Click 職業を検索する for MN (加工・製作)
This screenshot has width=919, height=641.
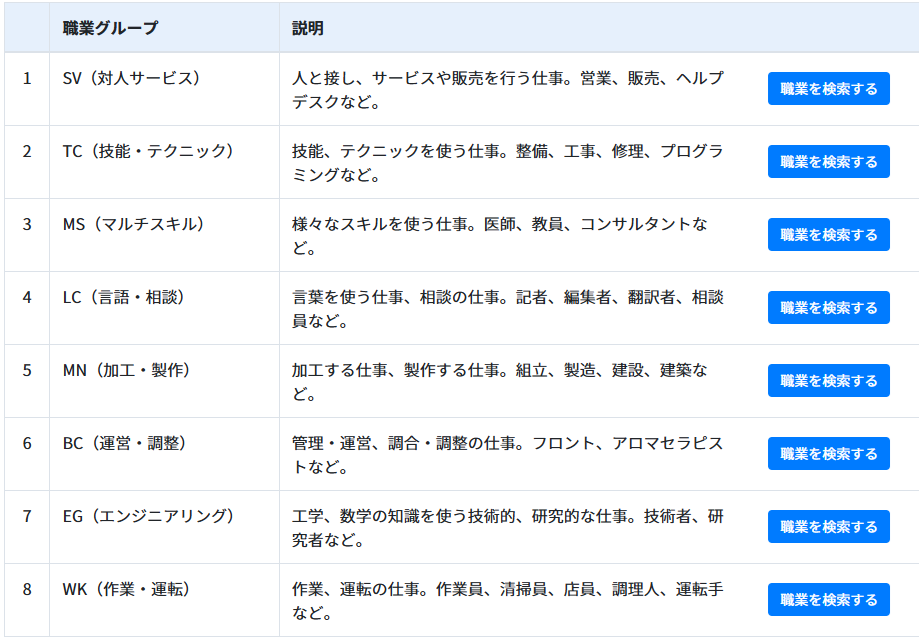[x=828, y=381]
